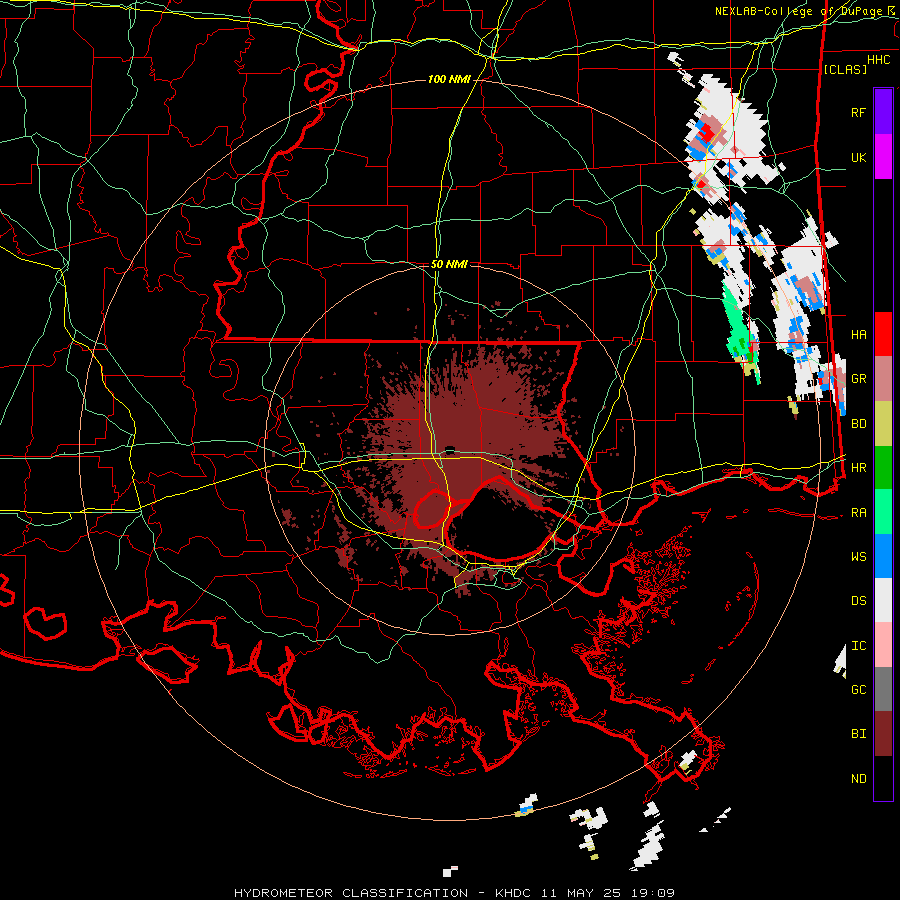Click the BI legend label
900x900 pixels.
(858, 734)
